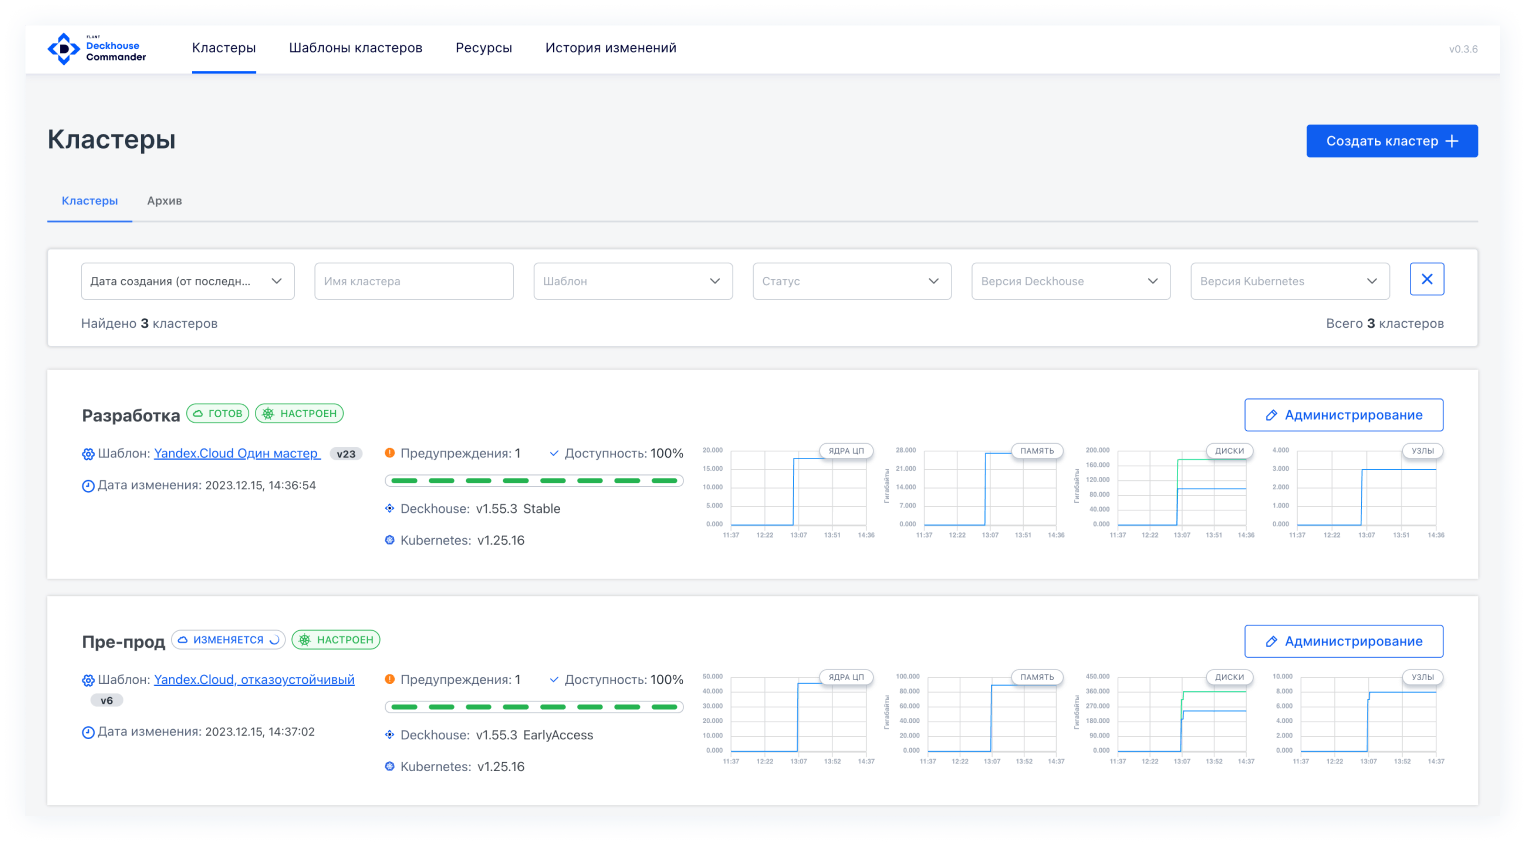Open ЯДРА ЦП chart of Пре-прод cluster
The image size is (1528, 844).
[789, 717]
